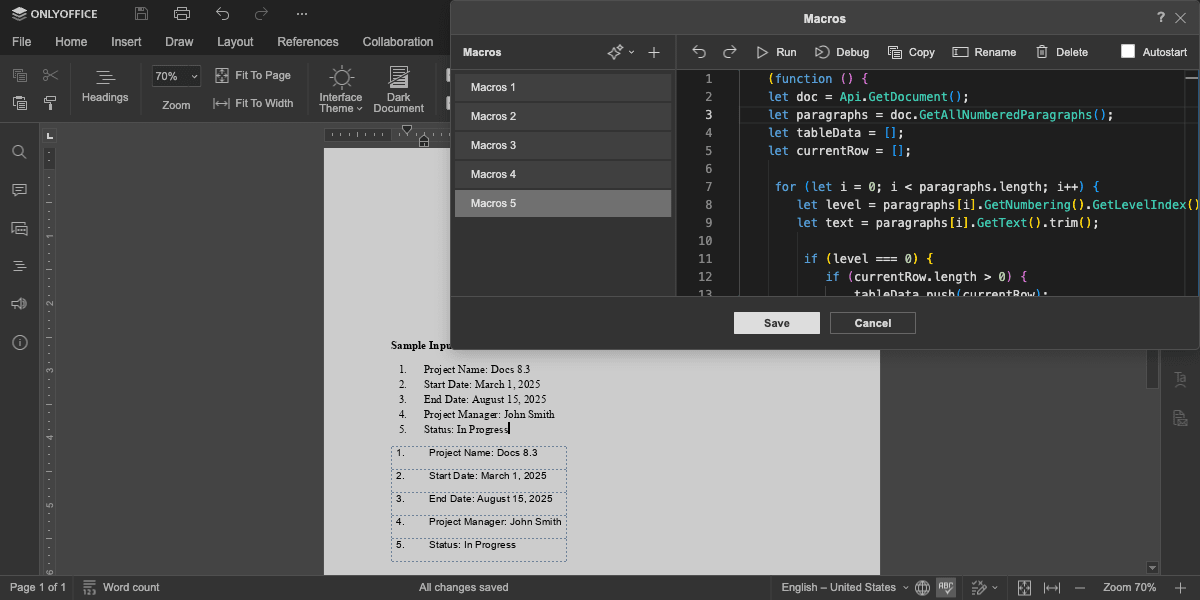
Task: Open the Search panel in left sidebar
Action: click(19, 152)
